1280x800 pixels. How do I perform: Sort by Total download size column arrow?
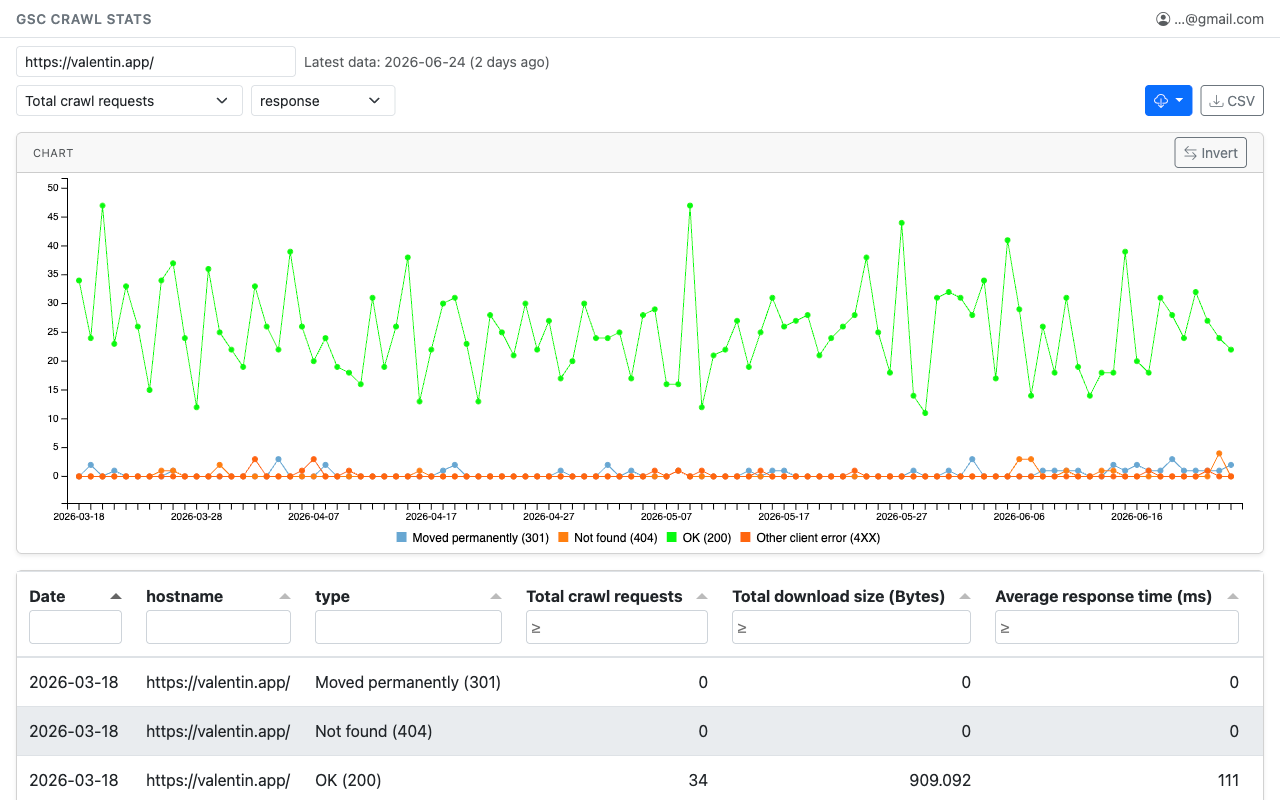click(965, 596)
